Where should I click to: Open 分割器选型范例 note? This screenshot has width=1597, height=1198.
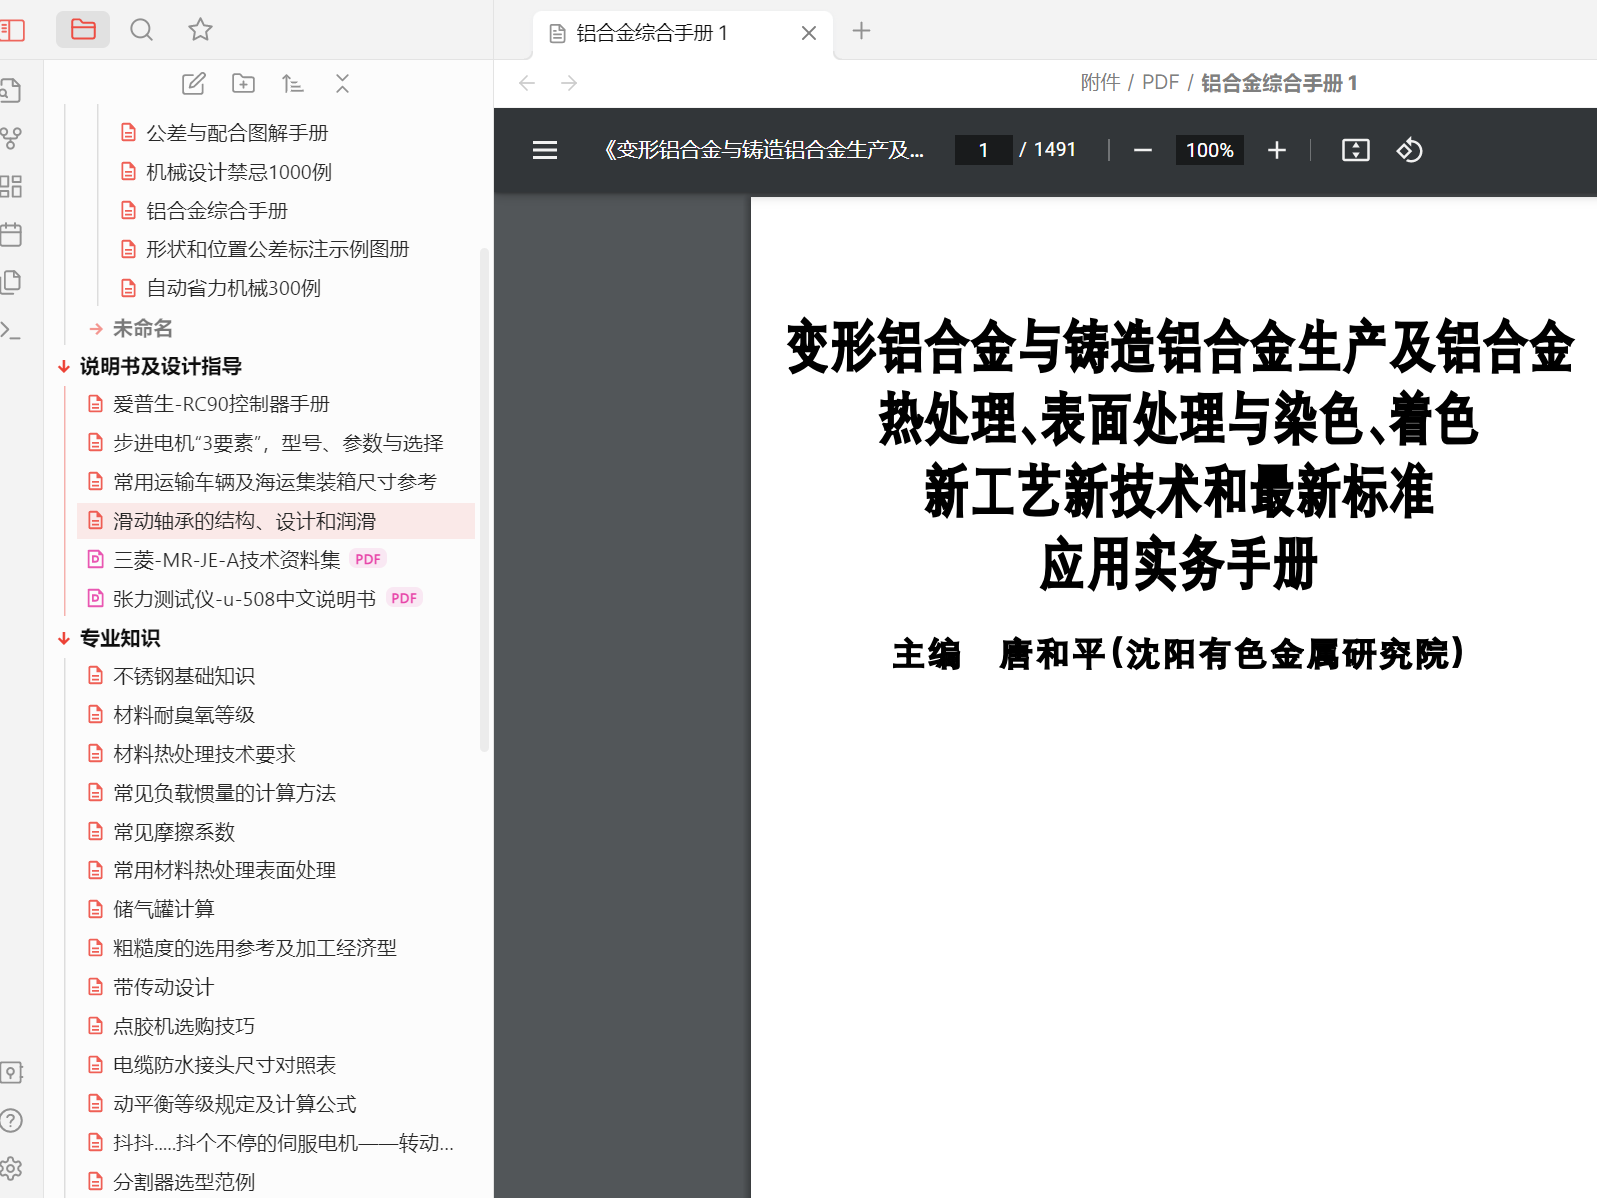(184, 1181)
